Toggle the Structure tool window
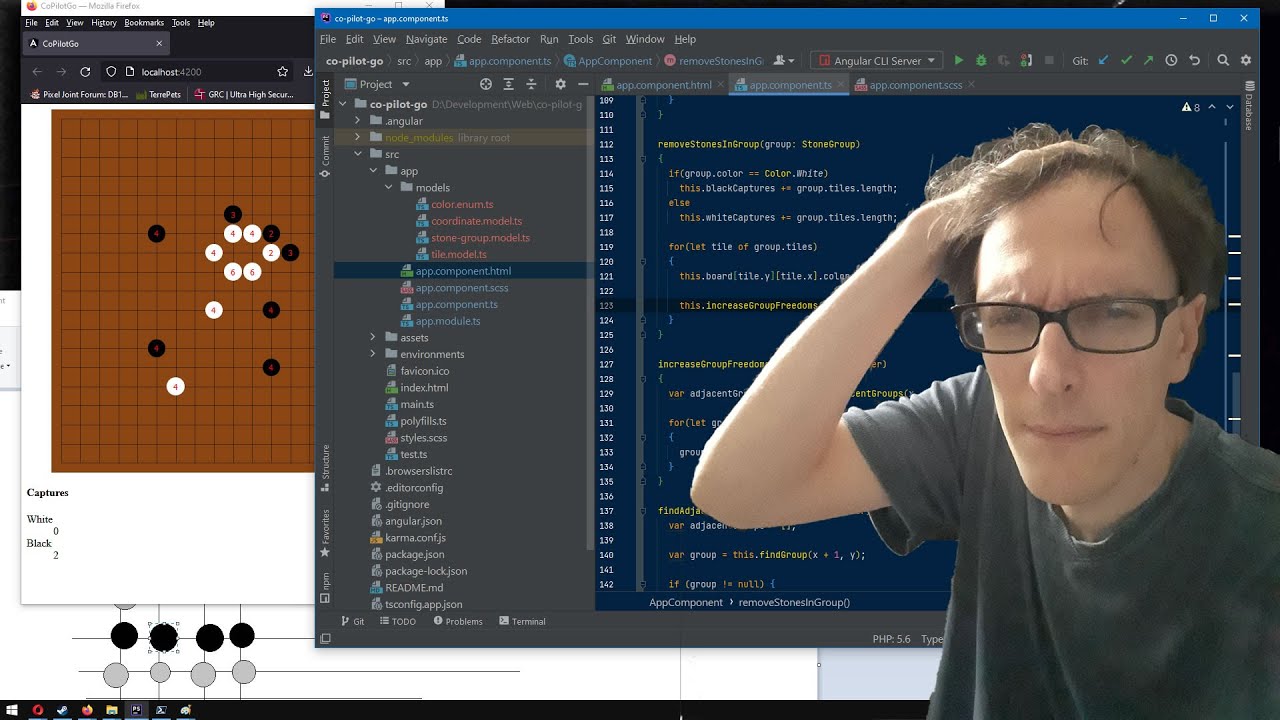This screenshot has height=720, width=1280. [x=325, y=467]
